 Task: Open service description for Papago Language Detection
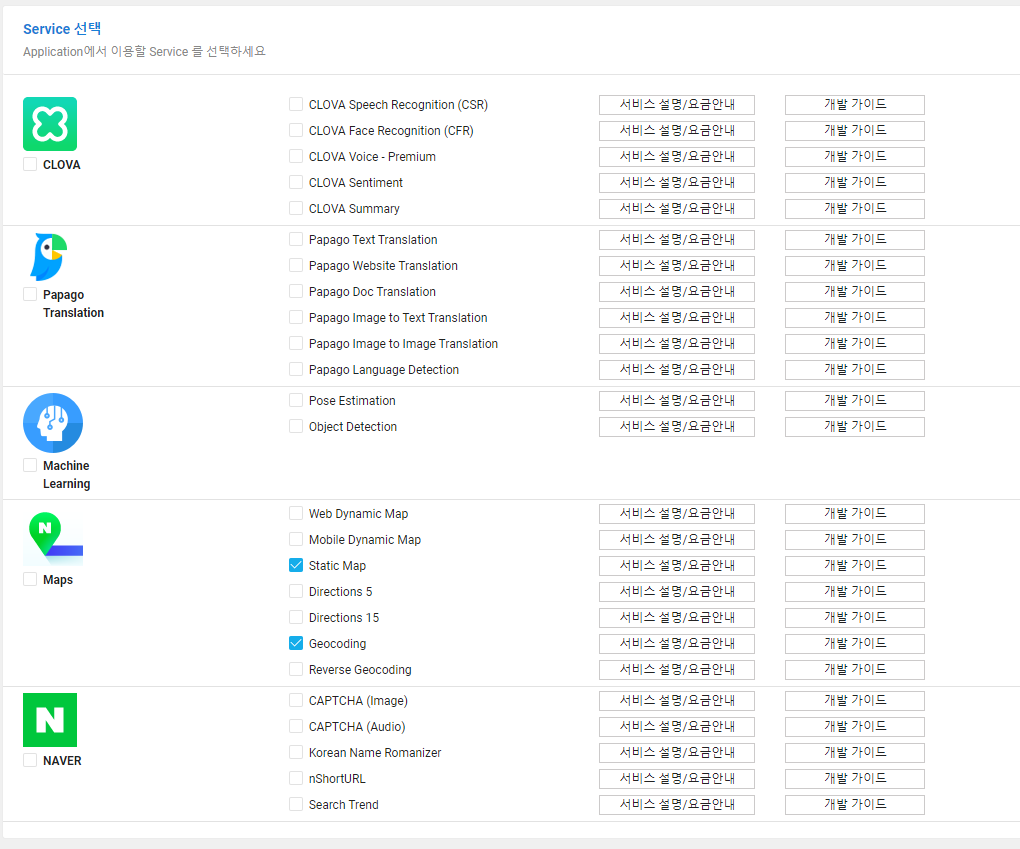pos(677,370)
